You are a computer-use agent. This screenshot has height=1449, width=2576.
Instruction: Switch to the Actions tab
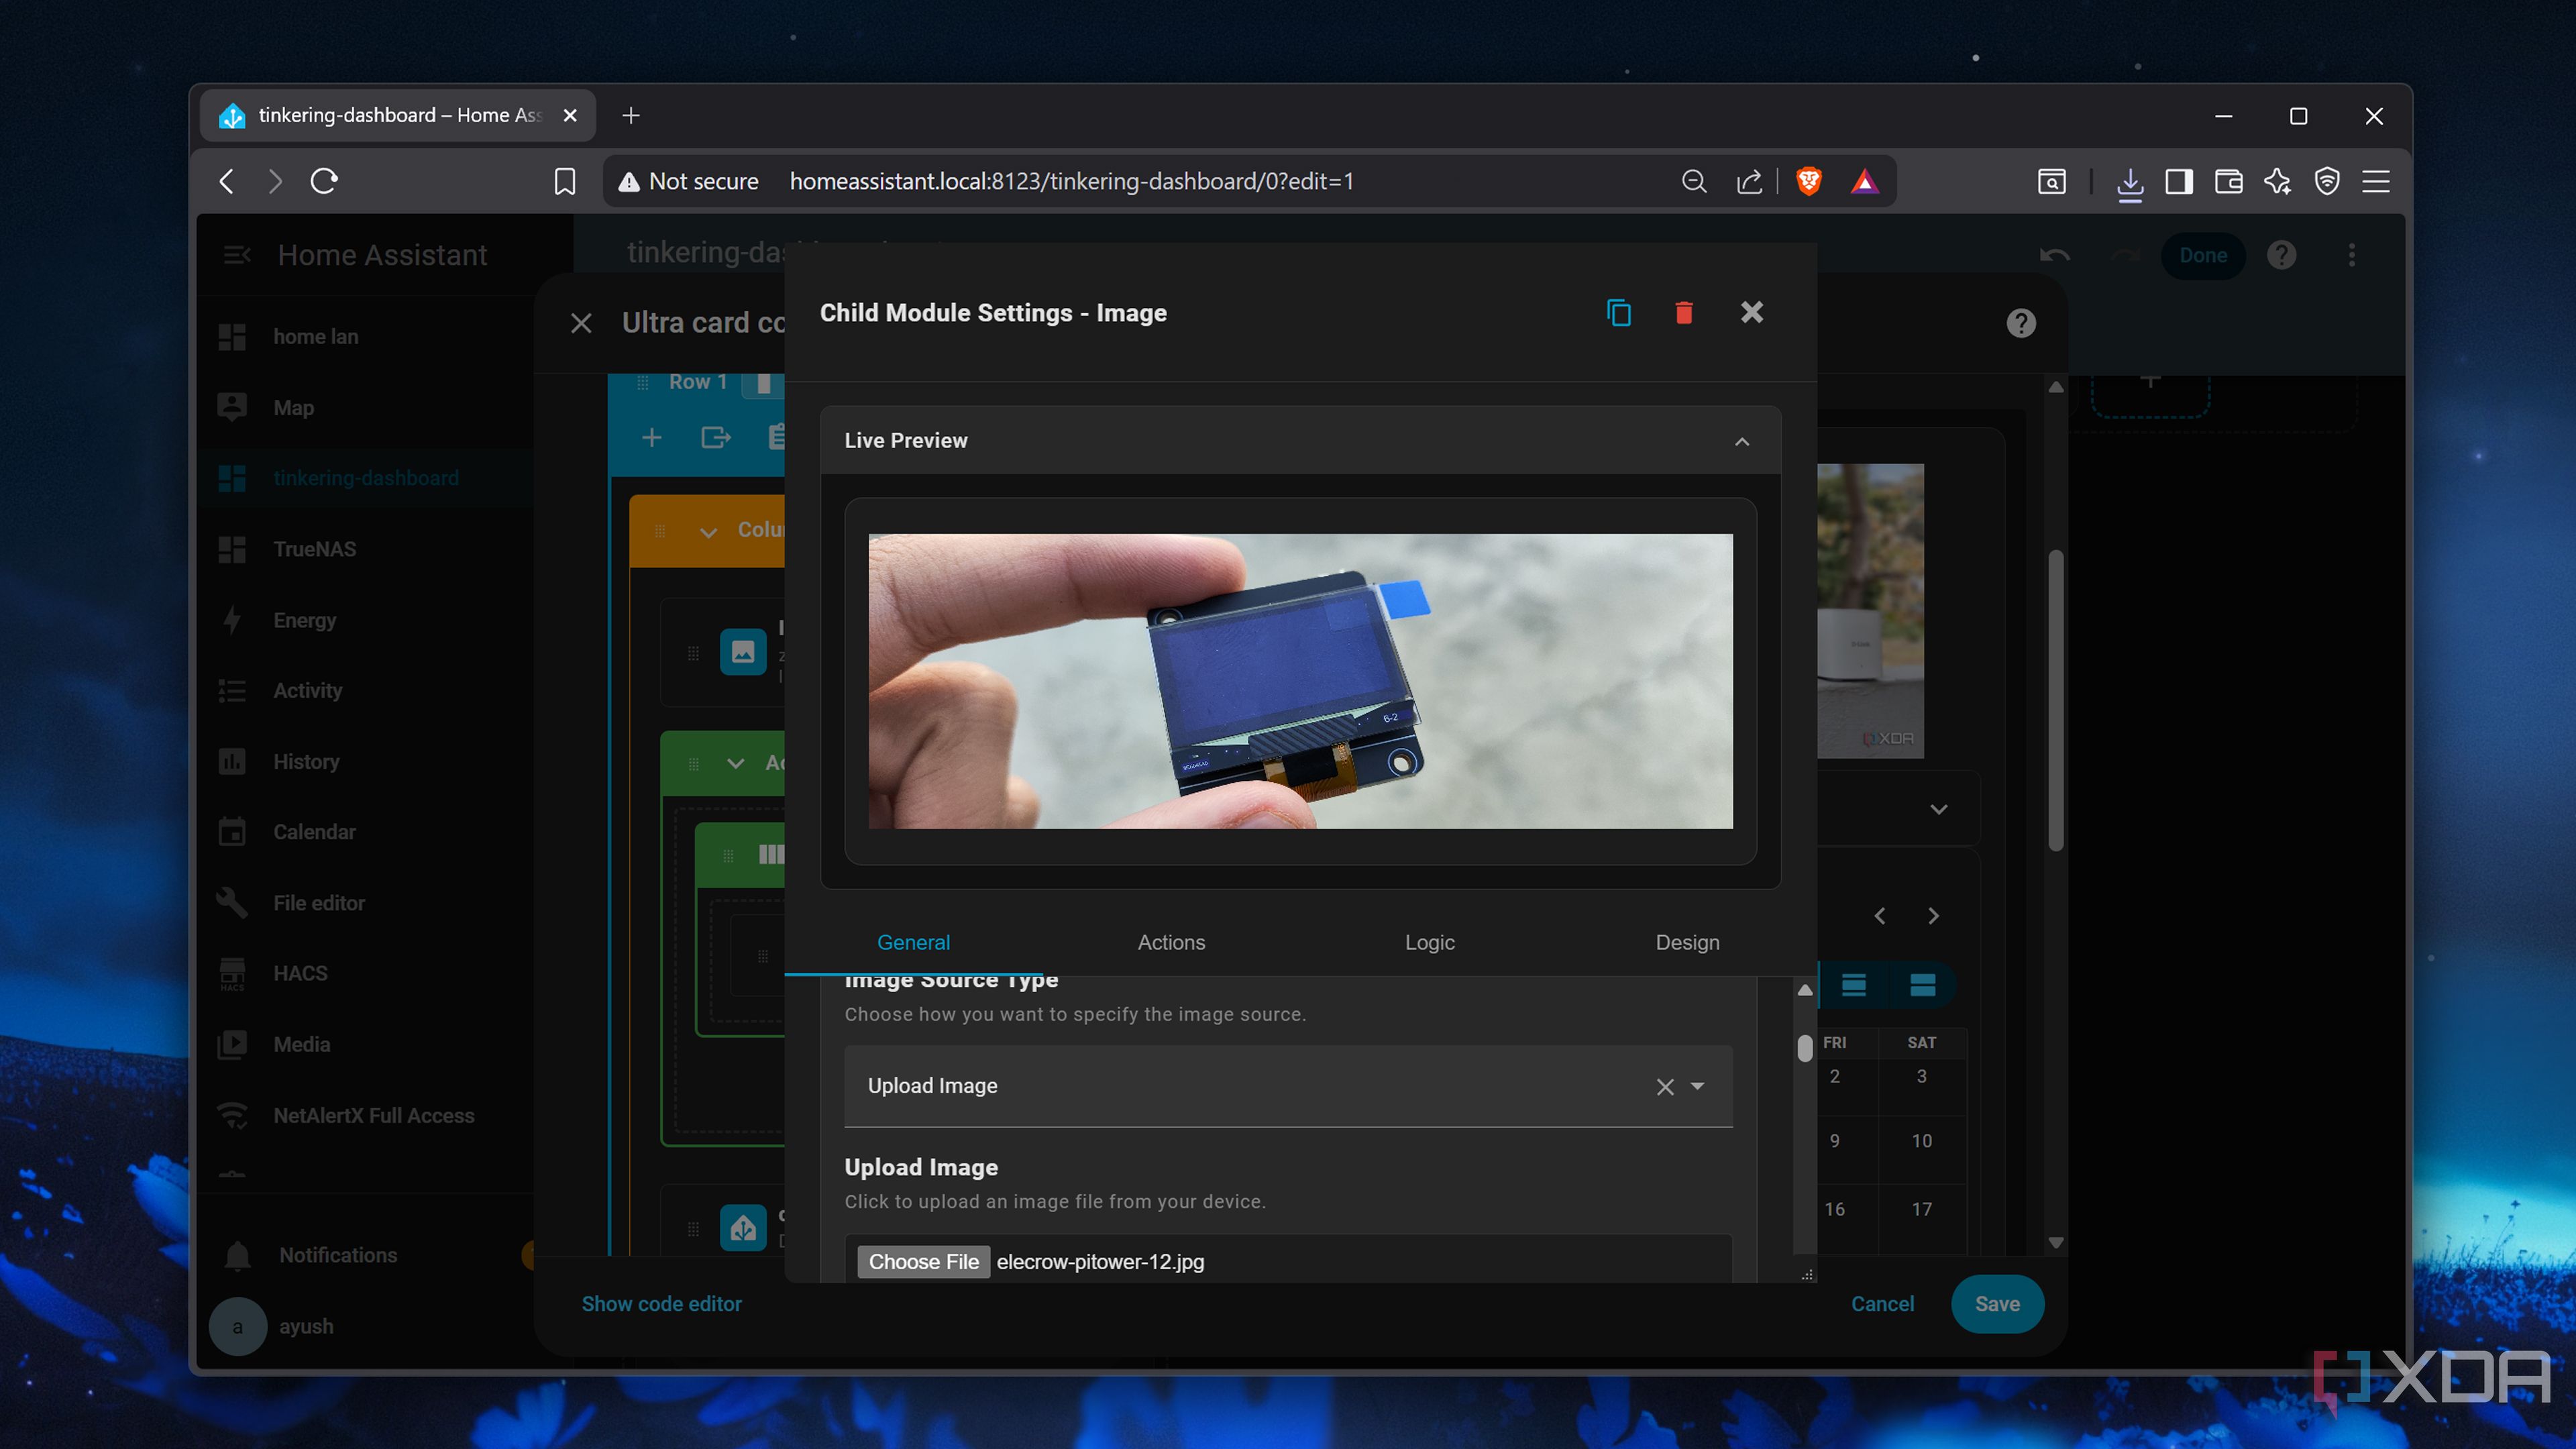coord(1171,942)
